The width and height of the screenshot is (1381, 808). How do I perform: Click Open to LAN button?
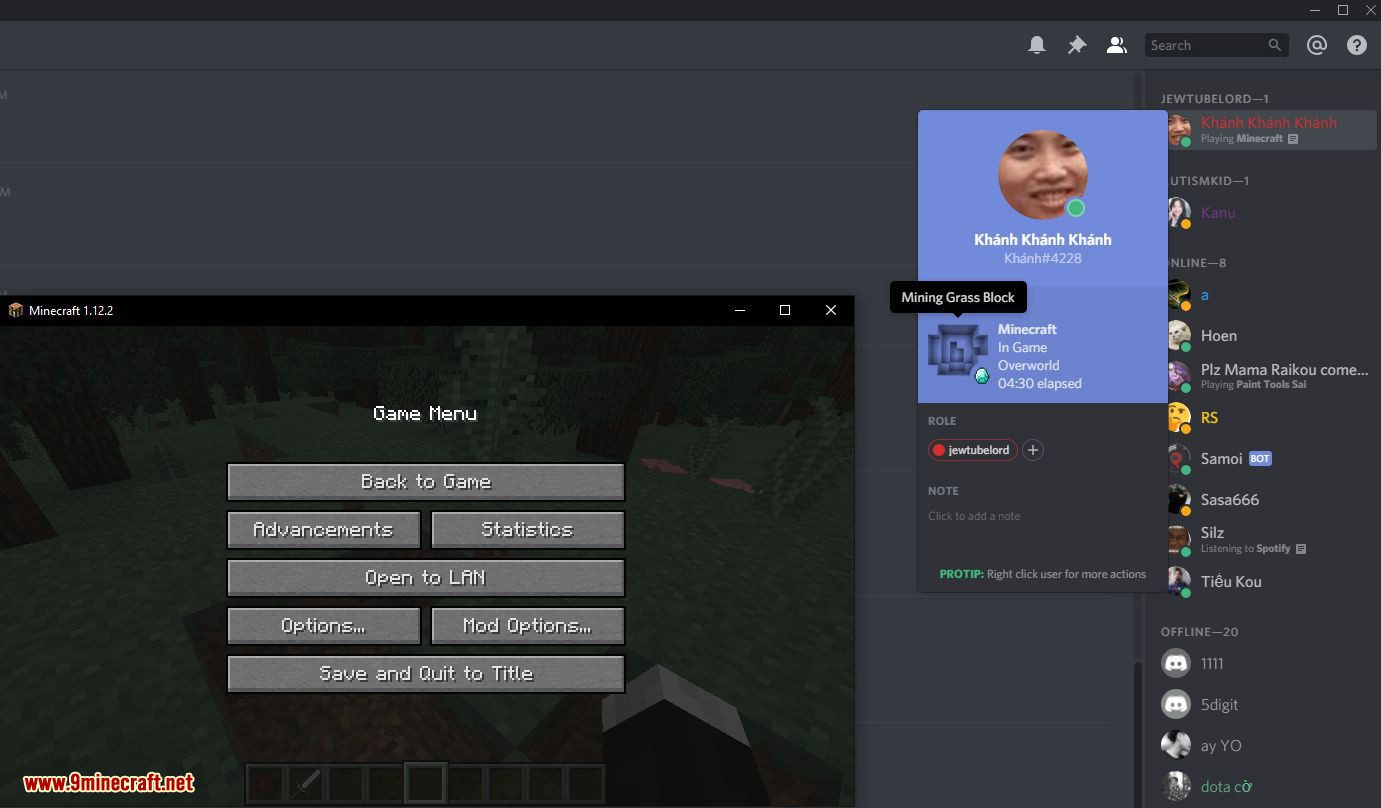pyautogui.click(x=426, y=578)
